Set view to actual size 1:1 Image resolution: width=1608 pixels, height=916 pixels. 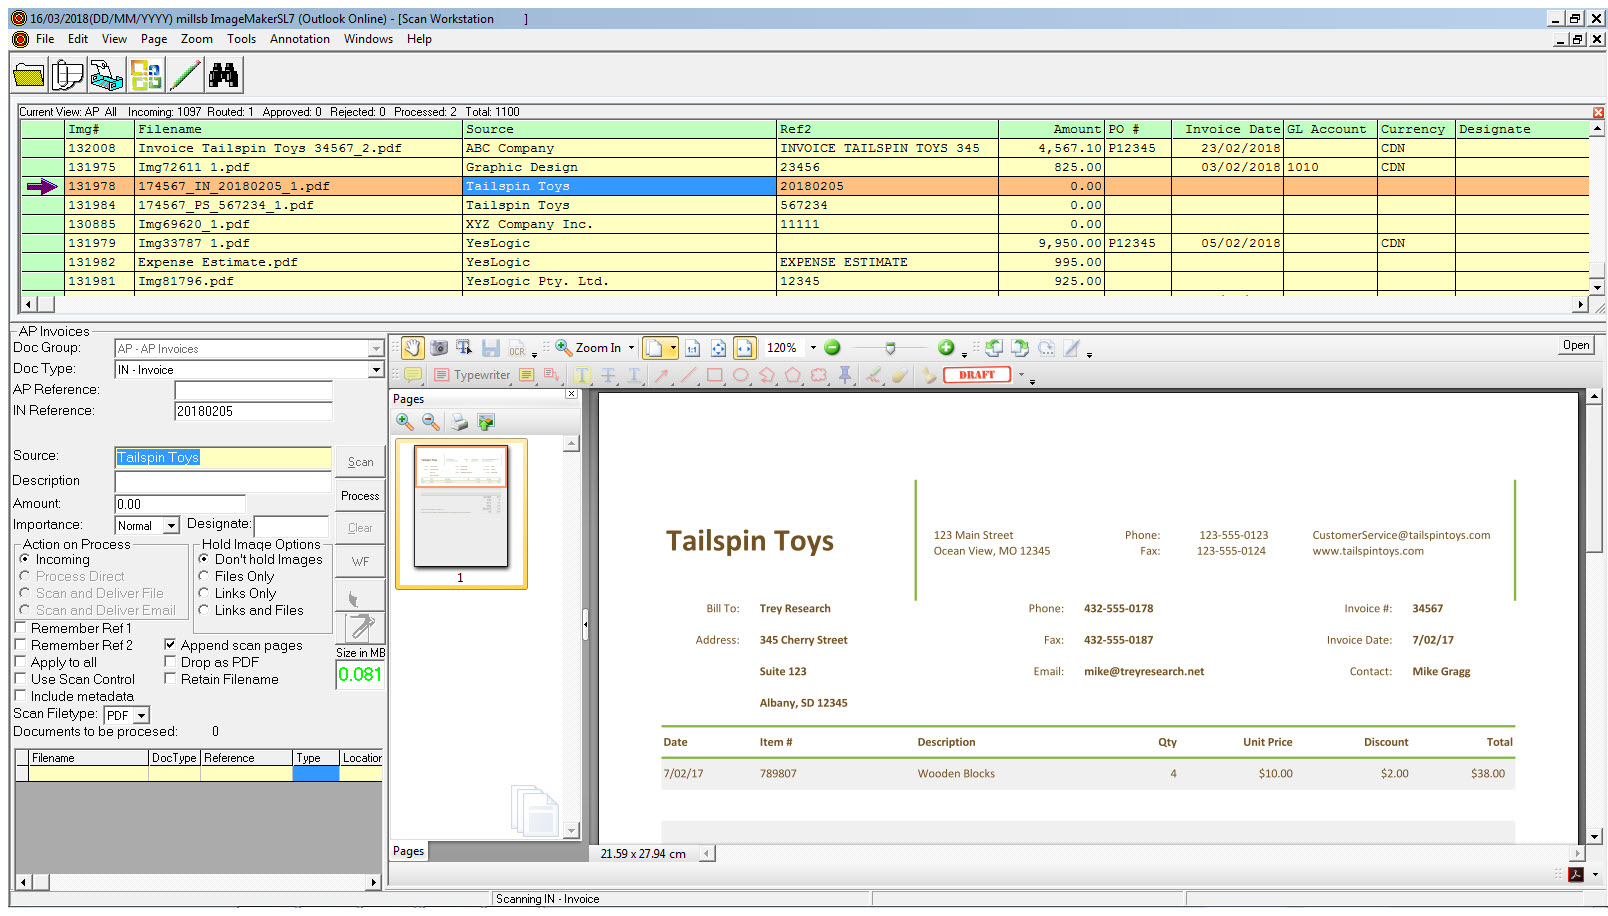pos(692,348)
